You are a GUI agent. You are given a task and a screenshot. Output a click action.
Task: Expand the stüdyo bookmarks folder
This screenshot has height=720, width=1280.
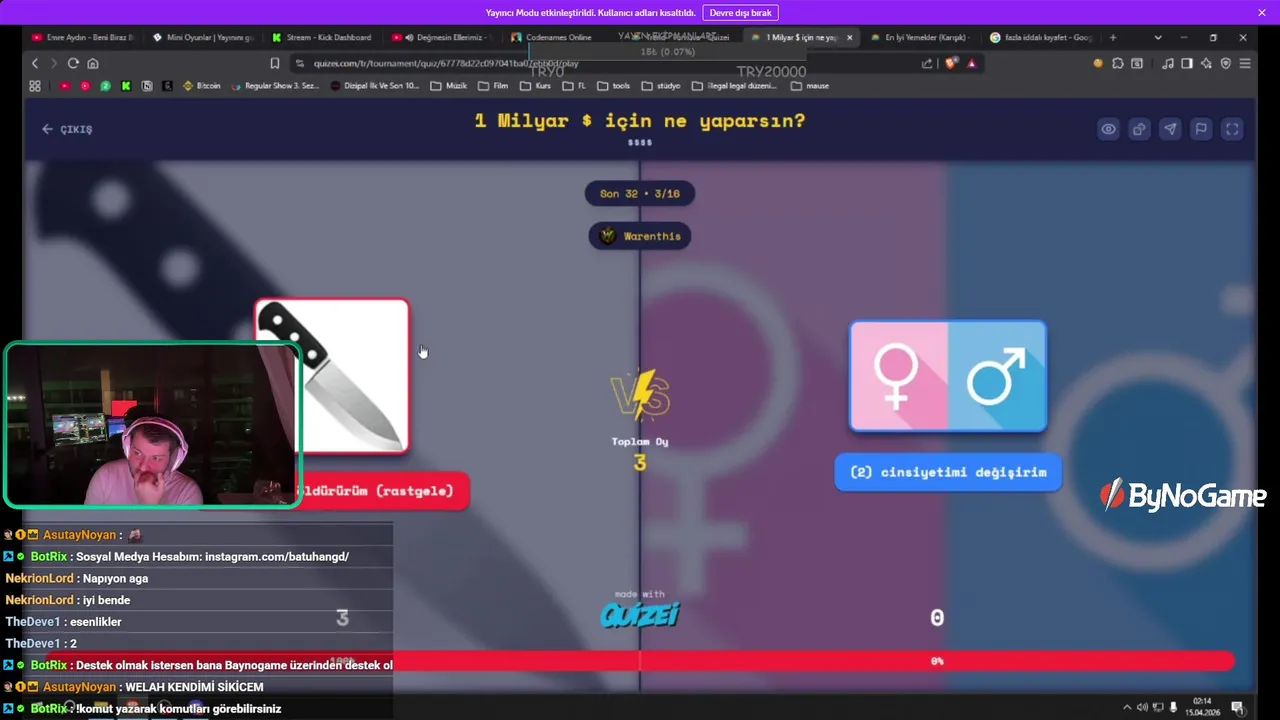[661, 86]
